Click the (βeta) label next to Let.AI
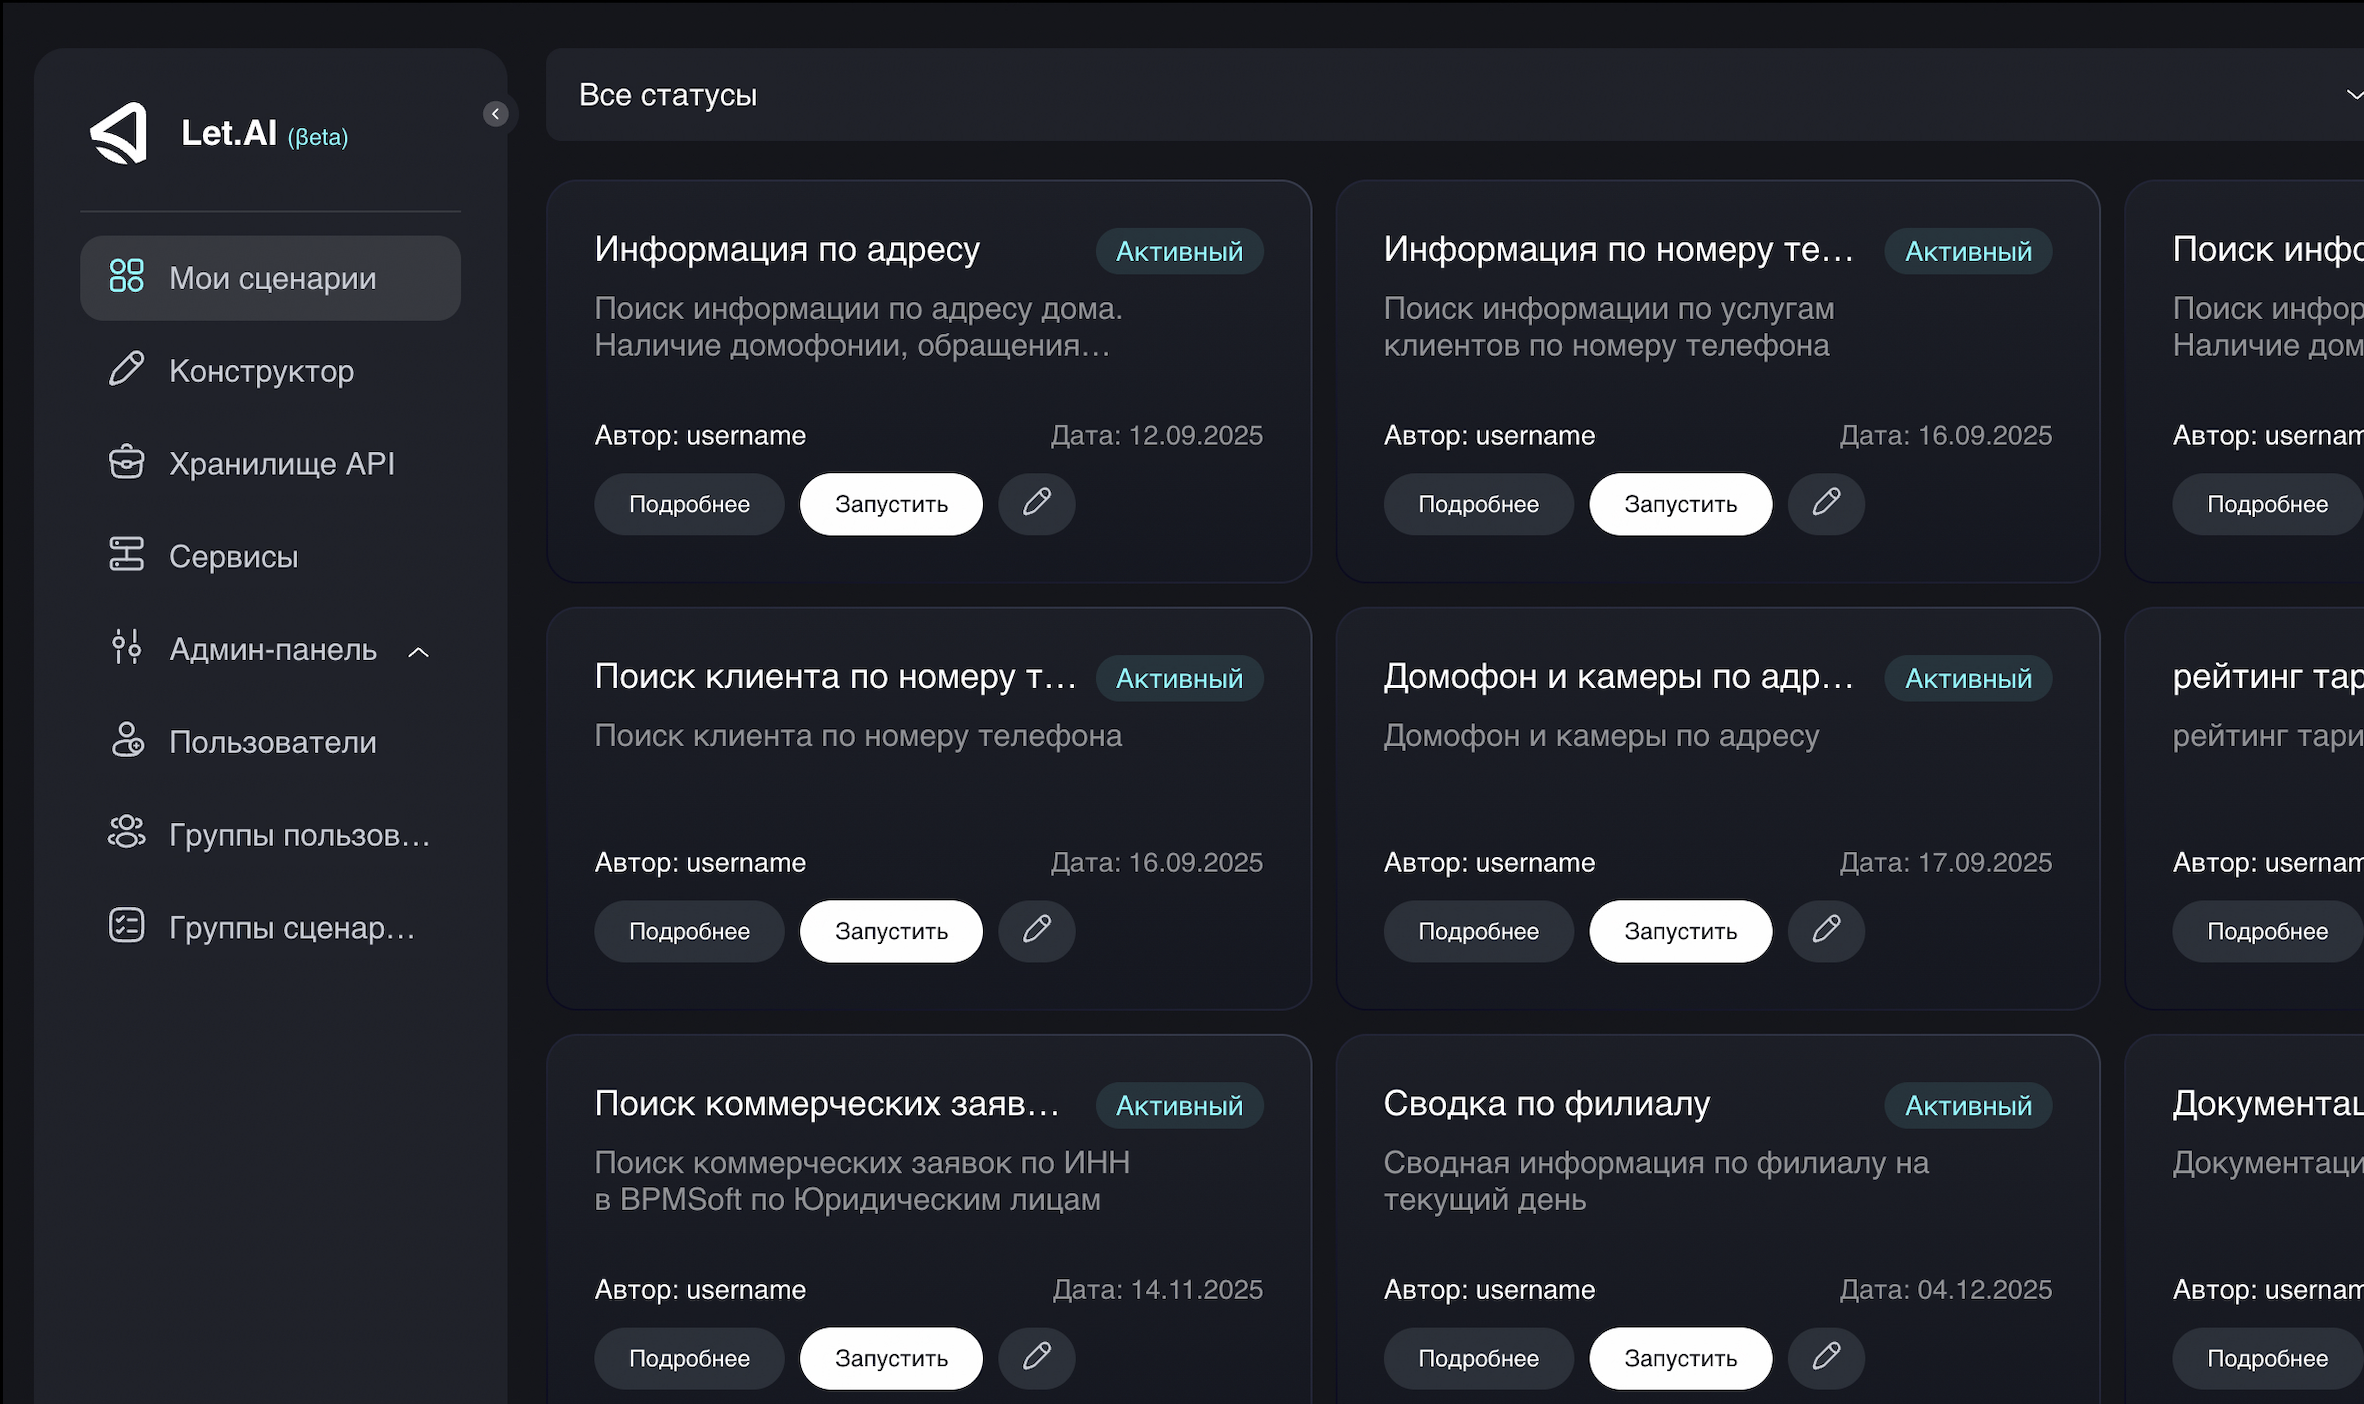Viewport: 2364px width, 1404px height. [318, 137]
